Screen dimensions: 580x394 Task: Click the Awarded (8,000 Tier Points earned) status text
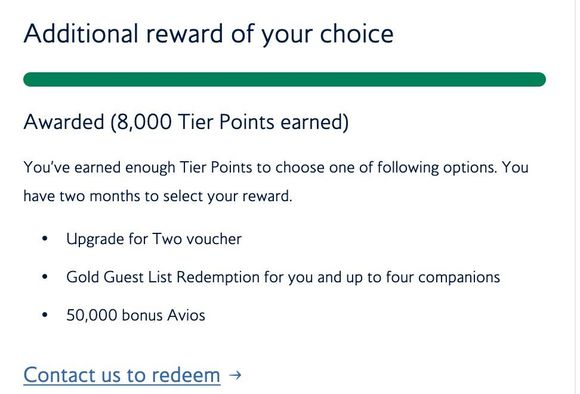[186, 122]
